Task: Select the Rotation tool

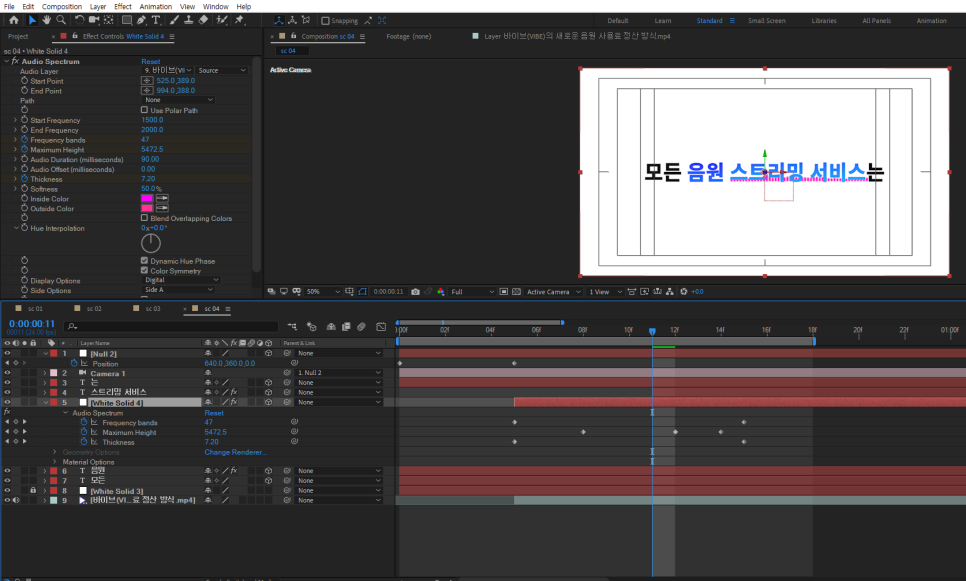Action: click(x=79, y=20)
